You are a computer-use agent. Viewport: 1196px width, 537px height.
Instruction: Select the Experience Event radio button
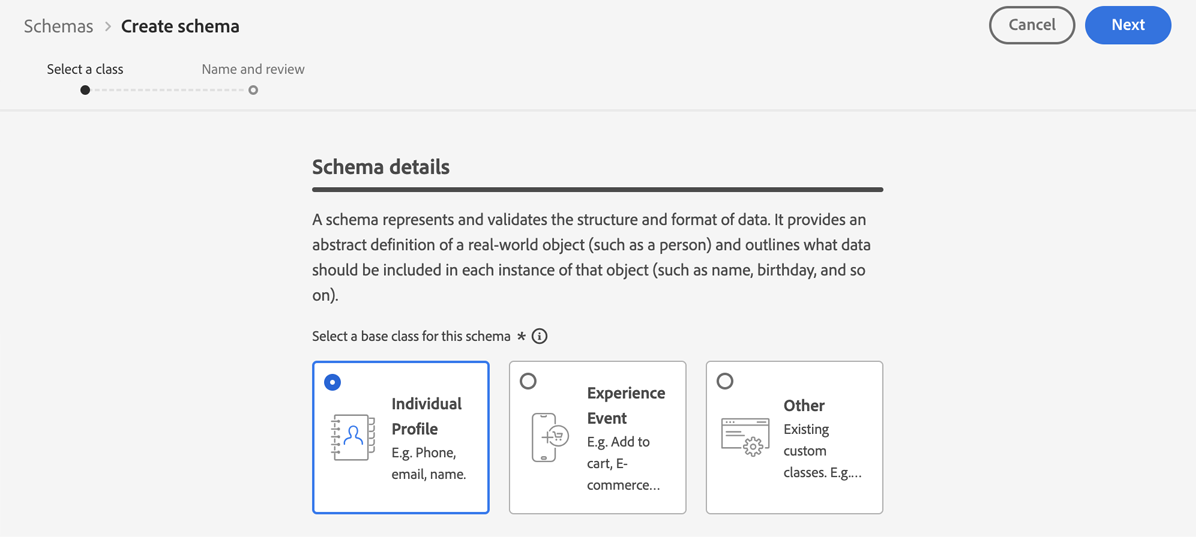(x=528, y=381)
